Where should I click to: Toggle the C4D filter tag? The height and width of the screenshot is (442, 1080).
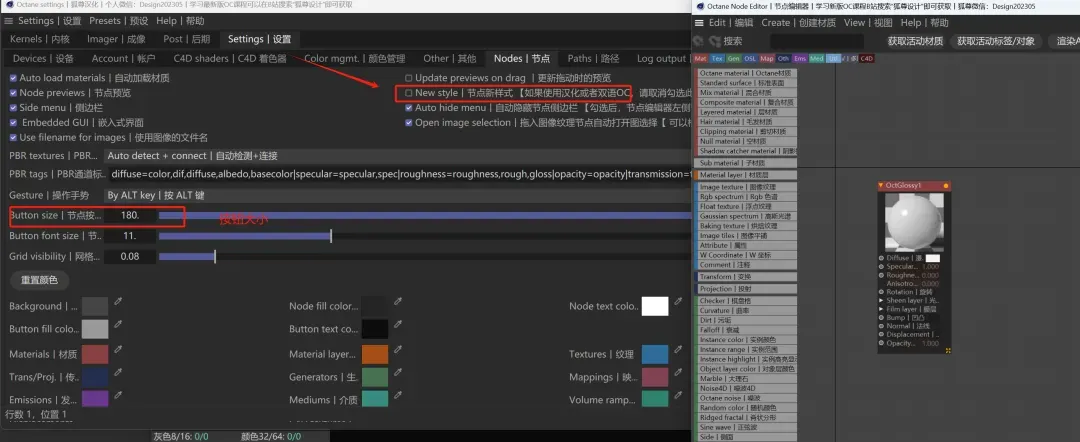[866, 59]
